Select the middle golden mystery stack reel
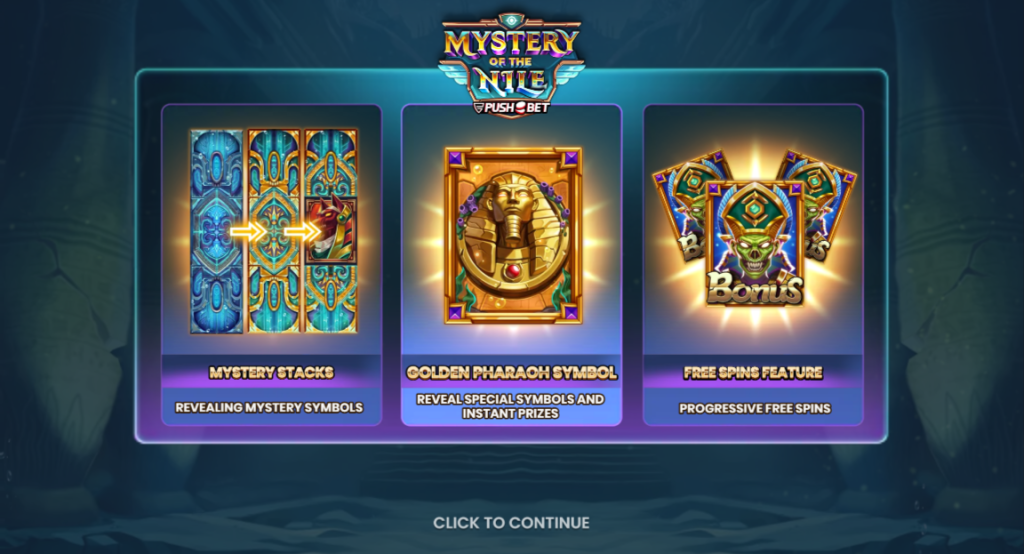The image size is (1024, 554). pos(274,231)
